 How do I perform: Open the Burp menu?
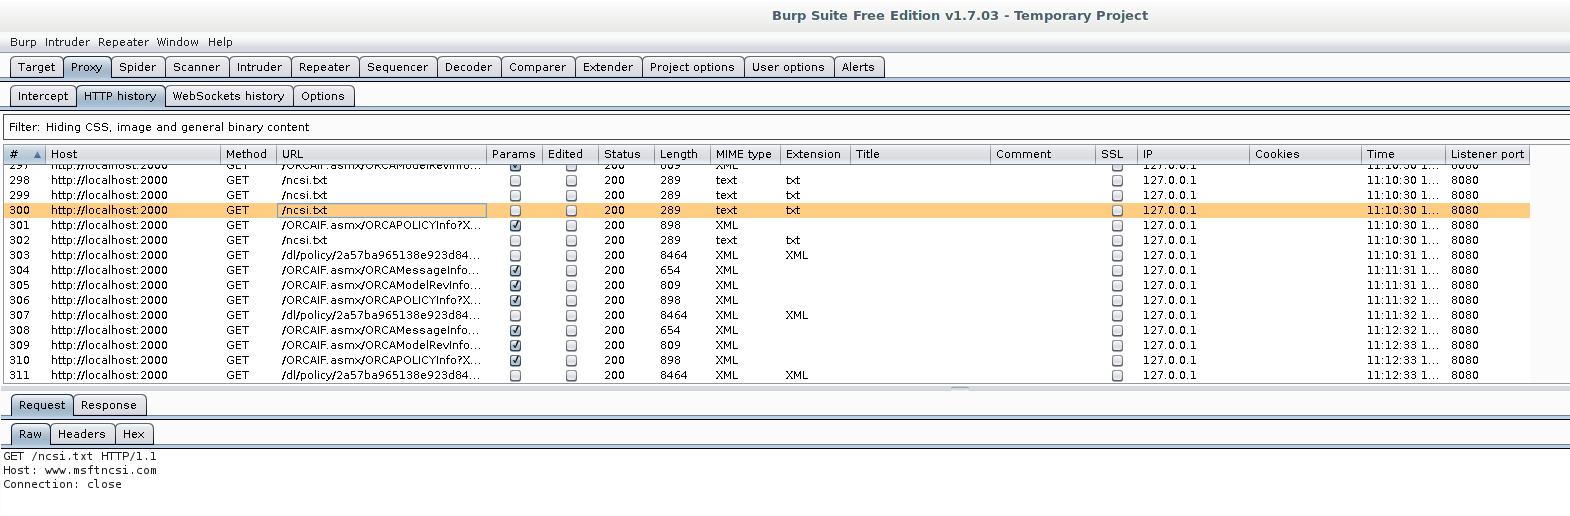(x=23, y=42)
